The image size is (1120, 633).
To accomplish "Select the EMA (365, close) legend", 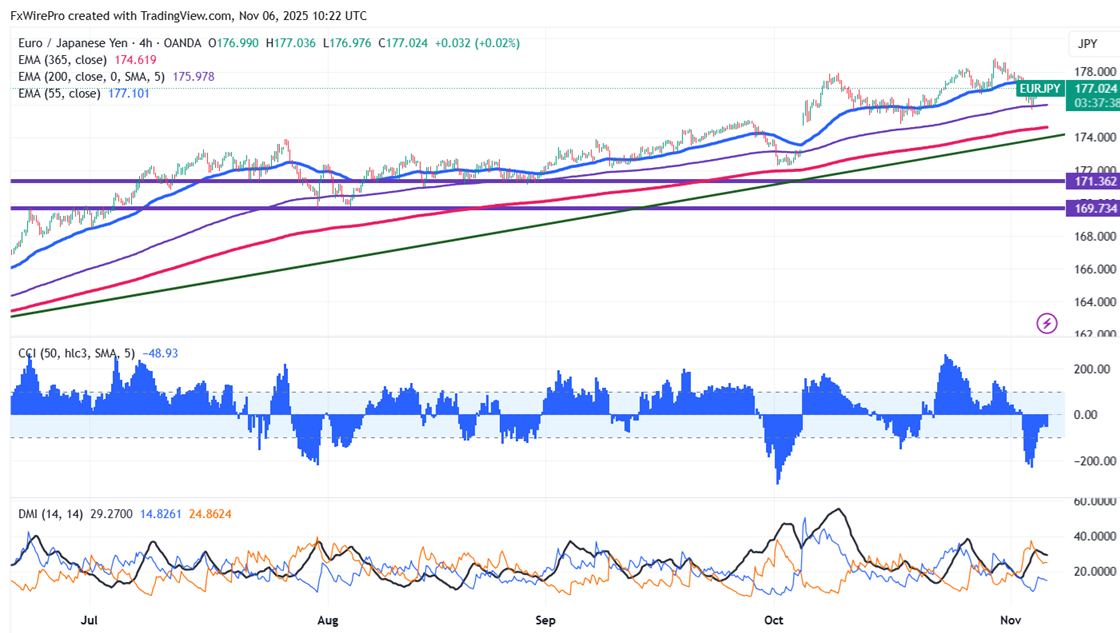I will click(x=63, y=60).
